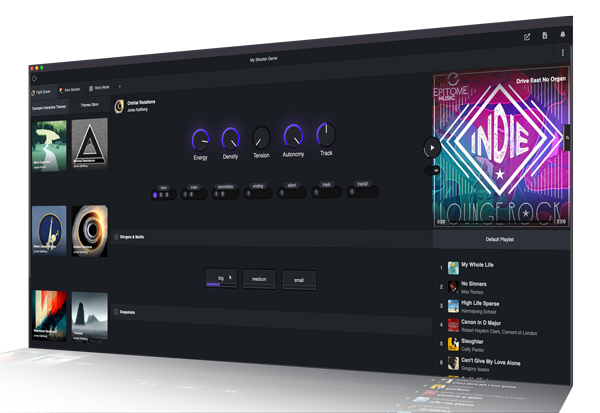Viewport: 600px width, 413px height.
Task: Open notifications with the bell icon
Action: [562, 34]
